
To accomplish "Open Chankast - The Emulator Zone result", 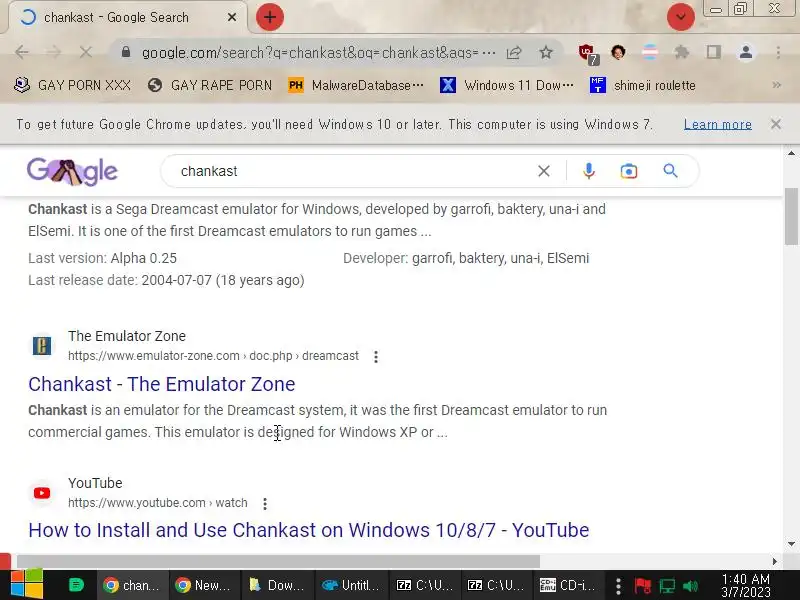I will tap(162, 384).
